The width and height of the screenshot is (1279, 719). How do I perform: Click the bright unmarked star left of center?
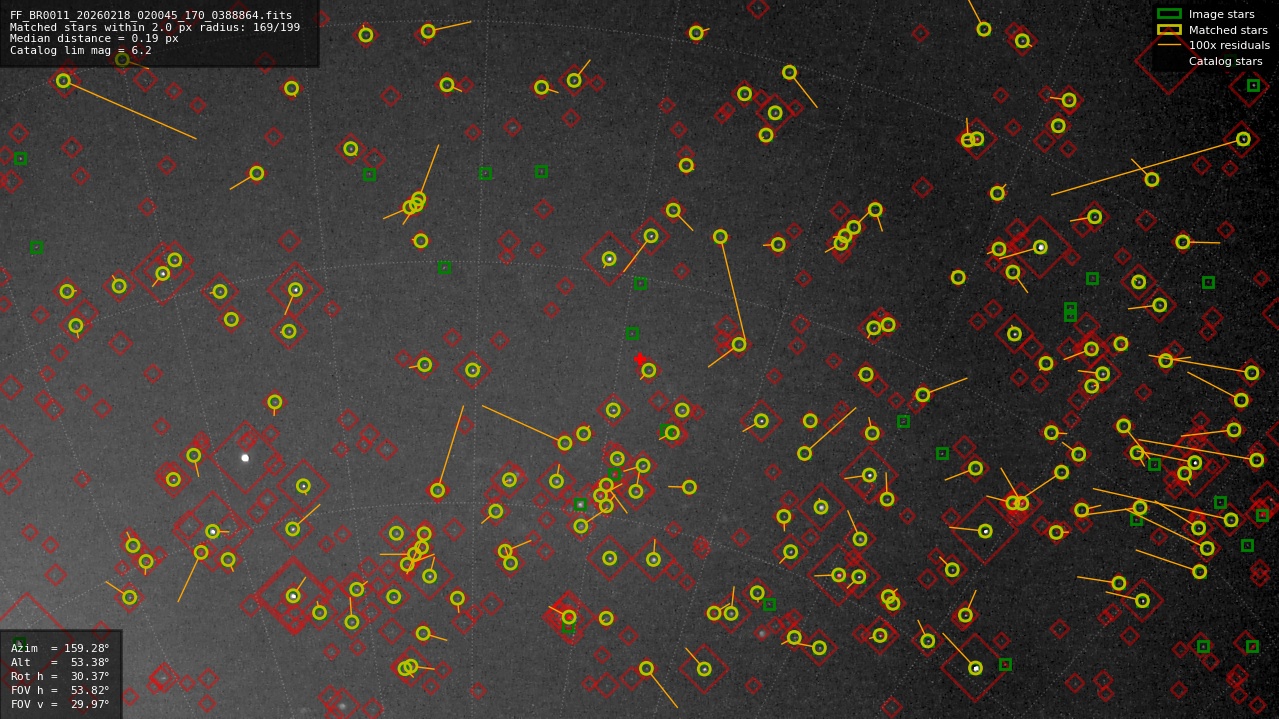coord(245,458)
